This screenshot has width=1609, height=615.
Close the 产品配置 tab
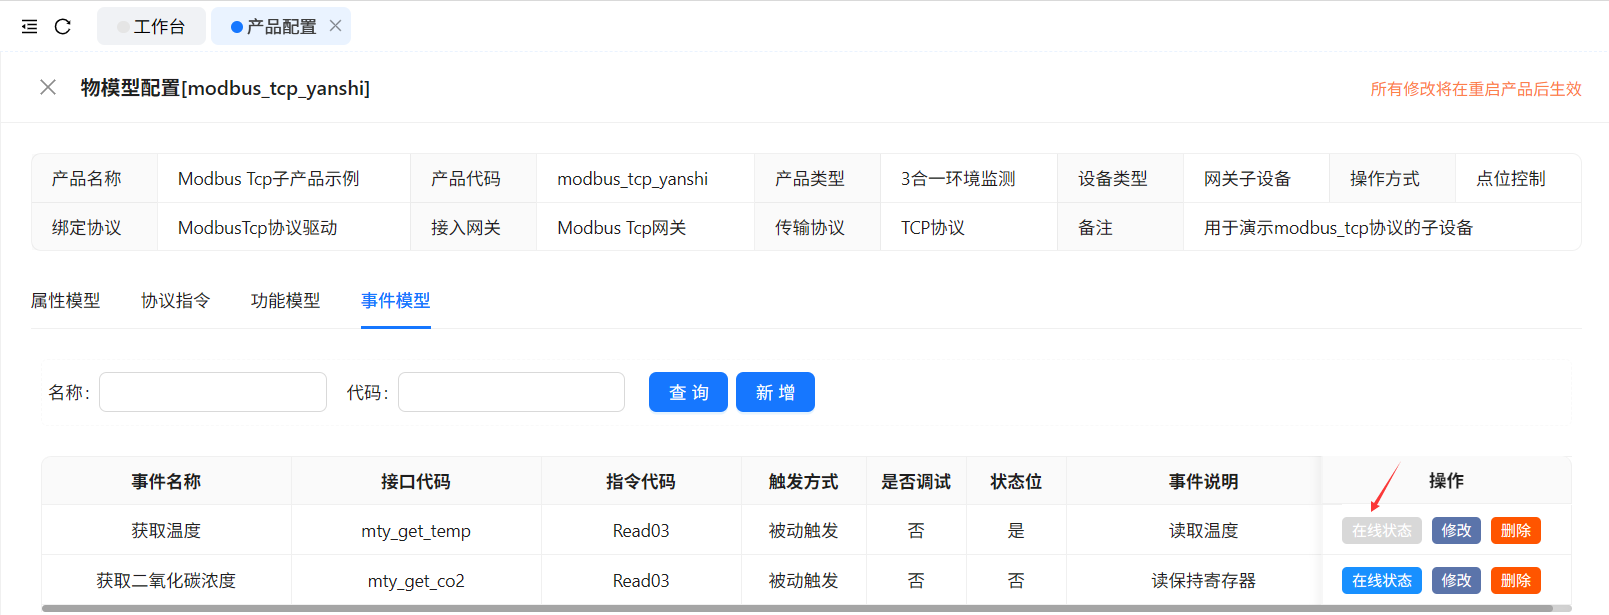point(336,26)
